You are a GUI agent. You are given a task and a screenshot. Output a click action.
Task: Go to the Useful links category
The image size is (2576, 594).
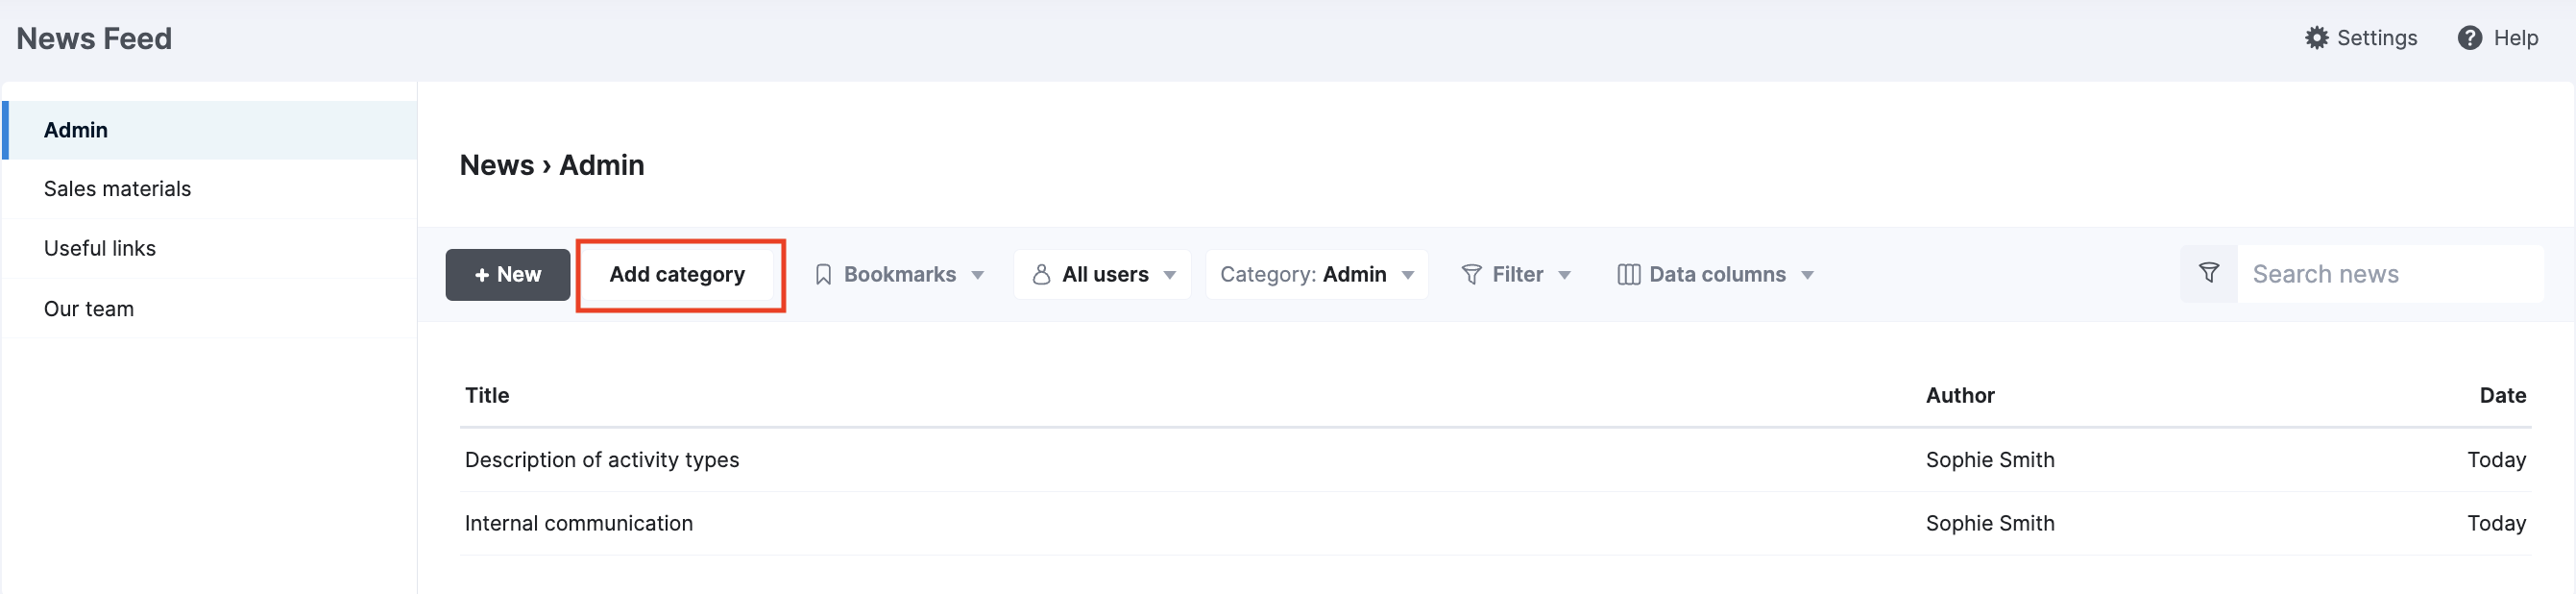pos(210,248)
